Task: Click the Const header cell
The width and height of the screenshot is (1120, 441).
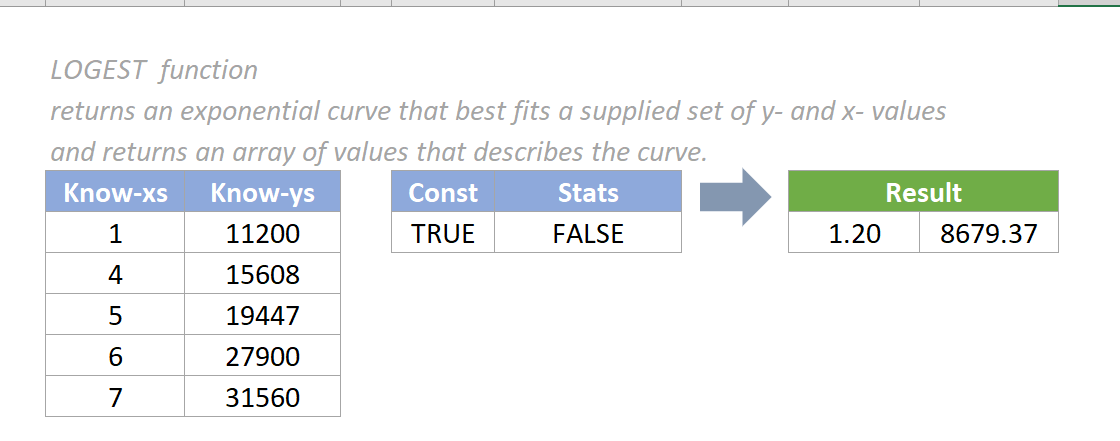Action: (x=443, y=193)
